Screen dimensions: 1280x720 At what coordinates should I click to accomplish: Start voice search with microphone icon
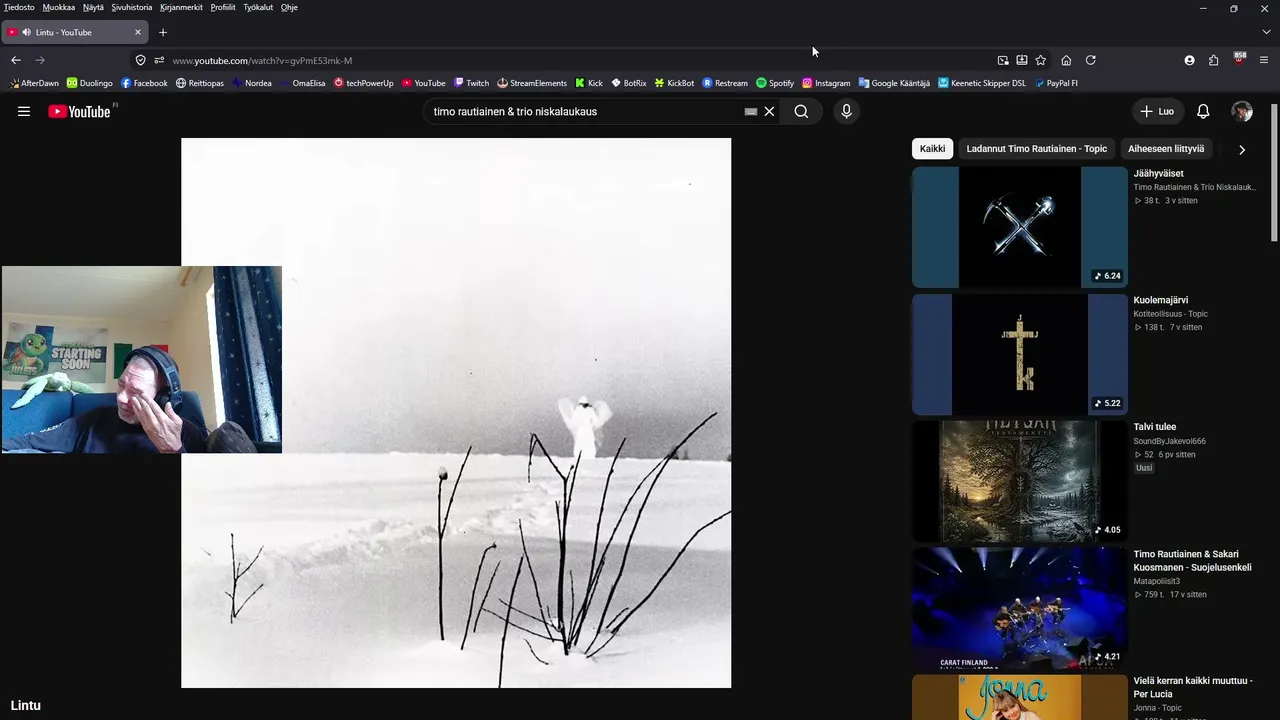[x=846, y=111]
